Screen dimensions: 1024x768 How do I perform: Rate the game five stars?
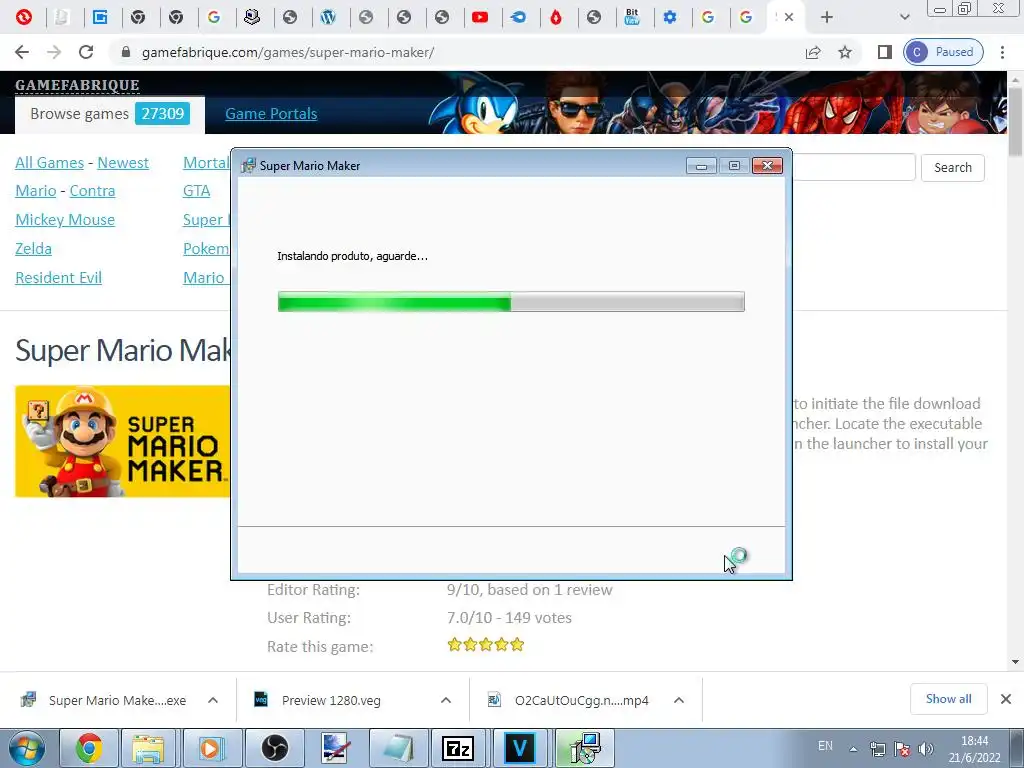point(517,645)
